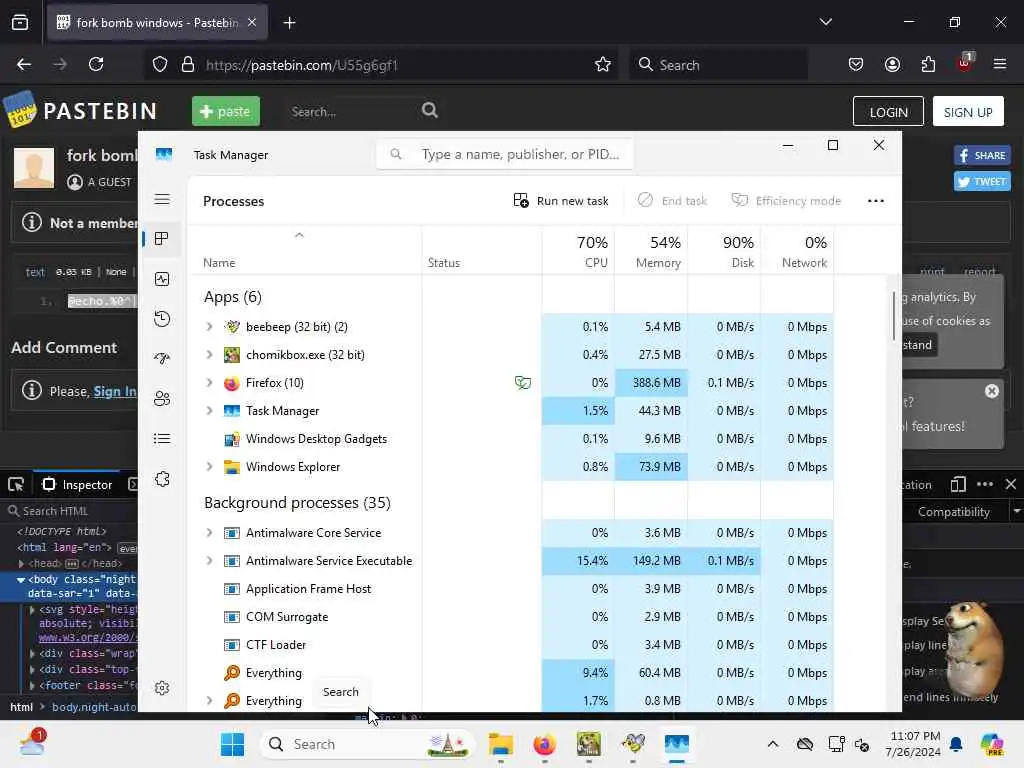Open Task Manager hamburger navigation menu
Screen dimensions: 1024x768
point(162,199)
